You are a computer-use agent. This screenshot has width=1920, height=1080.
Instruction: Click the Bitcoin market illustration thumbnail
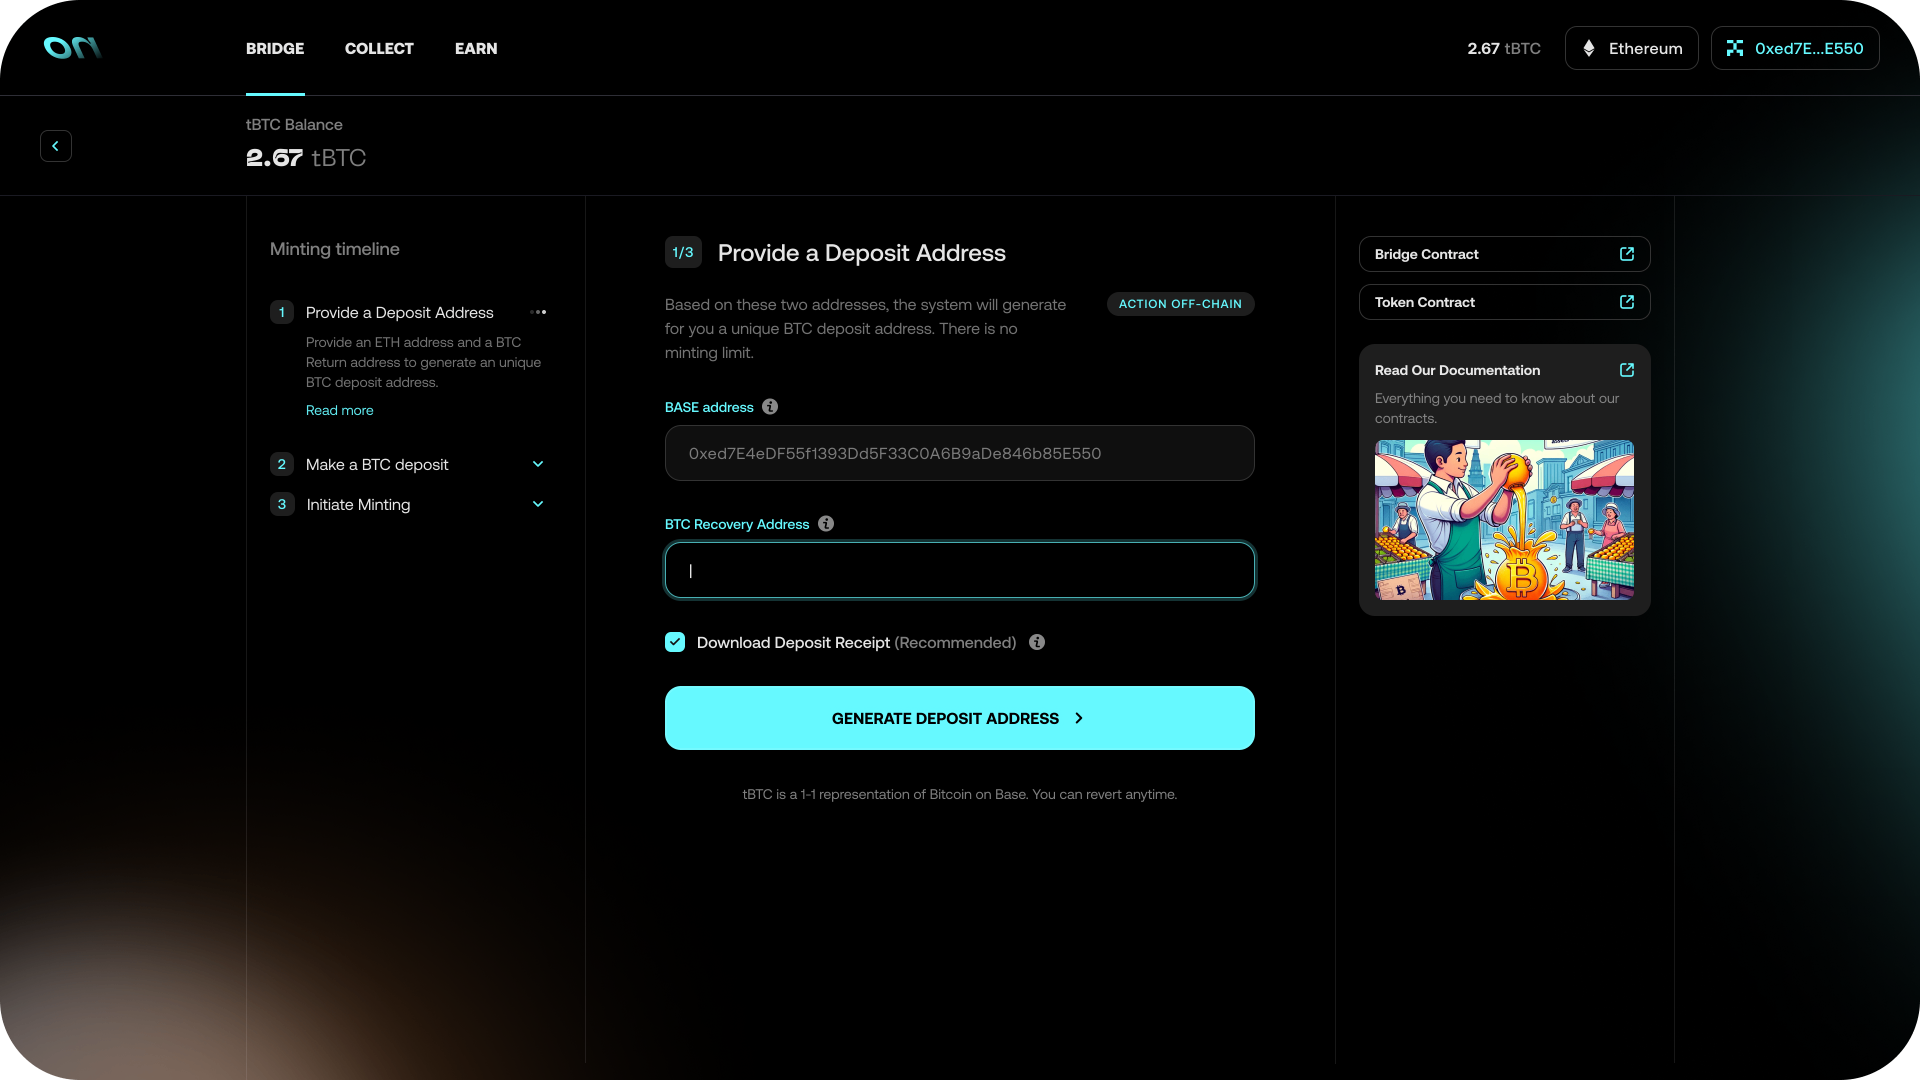coord(1505,520)
